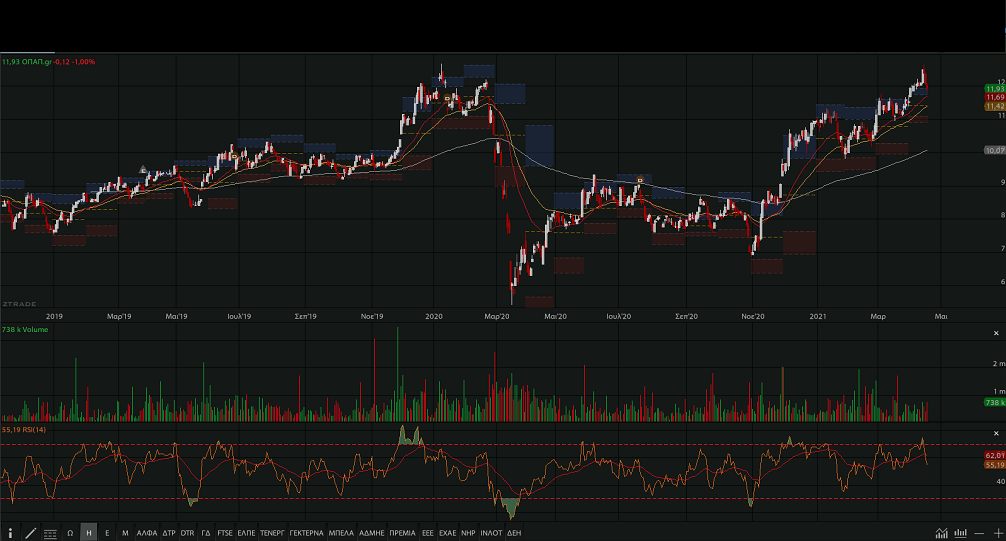Click the bar chart type icon
The height and width of the screenshot is (541, 1006).
coord(961,533)
